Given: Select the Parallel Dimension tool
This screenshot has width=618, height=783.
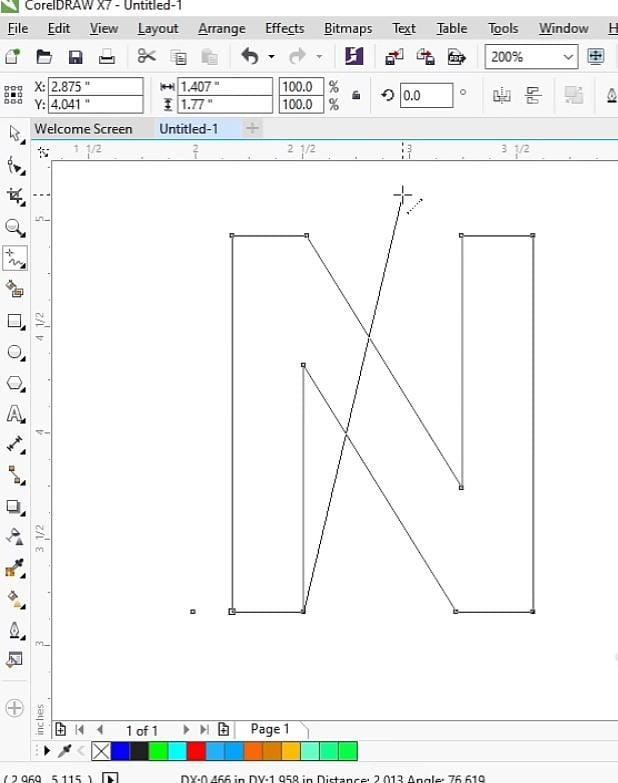Looking at the screenshot, I should [15, 444].
